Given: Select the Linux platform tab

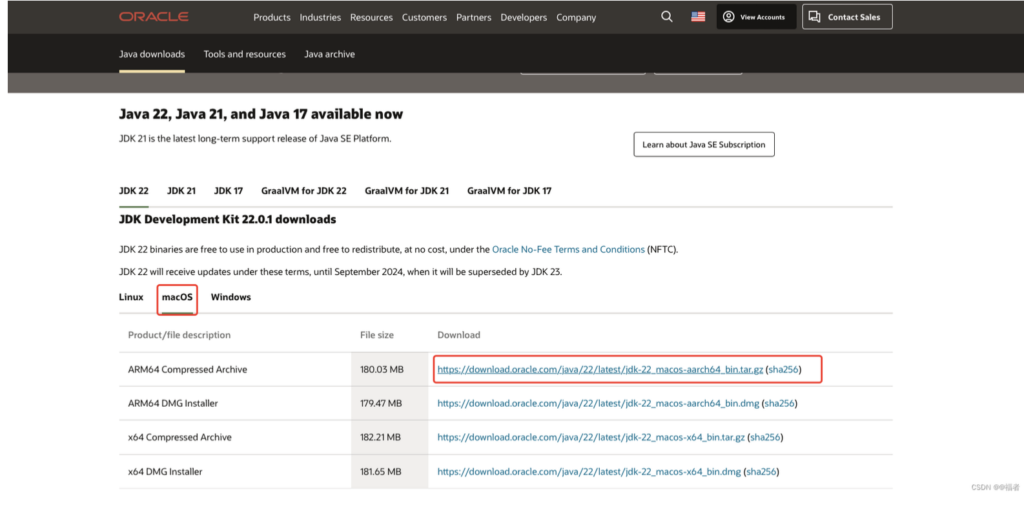Looking at the screenshot, I should (131, 297).
